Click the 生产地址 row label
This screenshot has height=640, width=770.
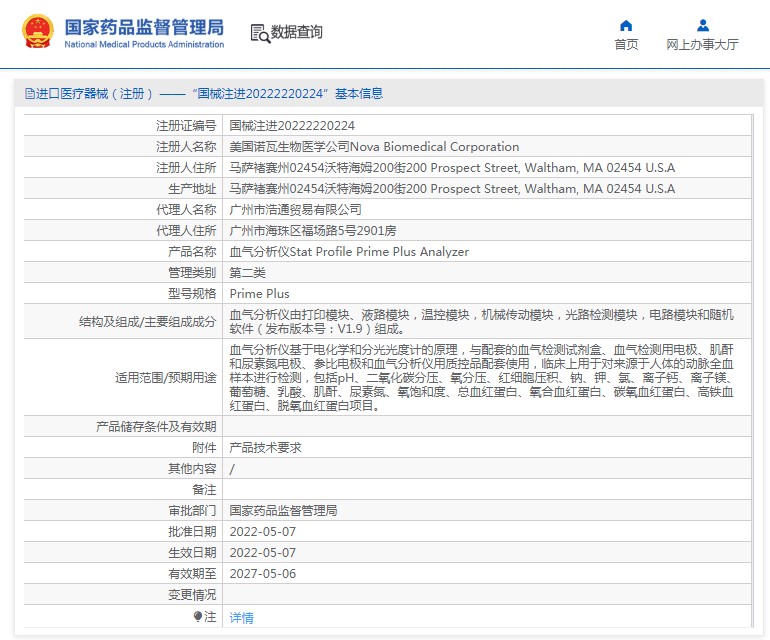coord(192,189)
